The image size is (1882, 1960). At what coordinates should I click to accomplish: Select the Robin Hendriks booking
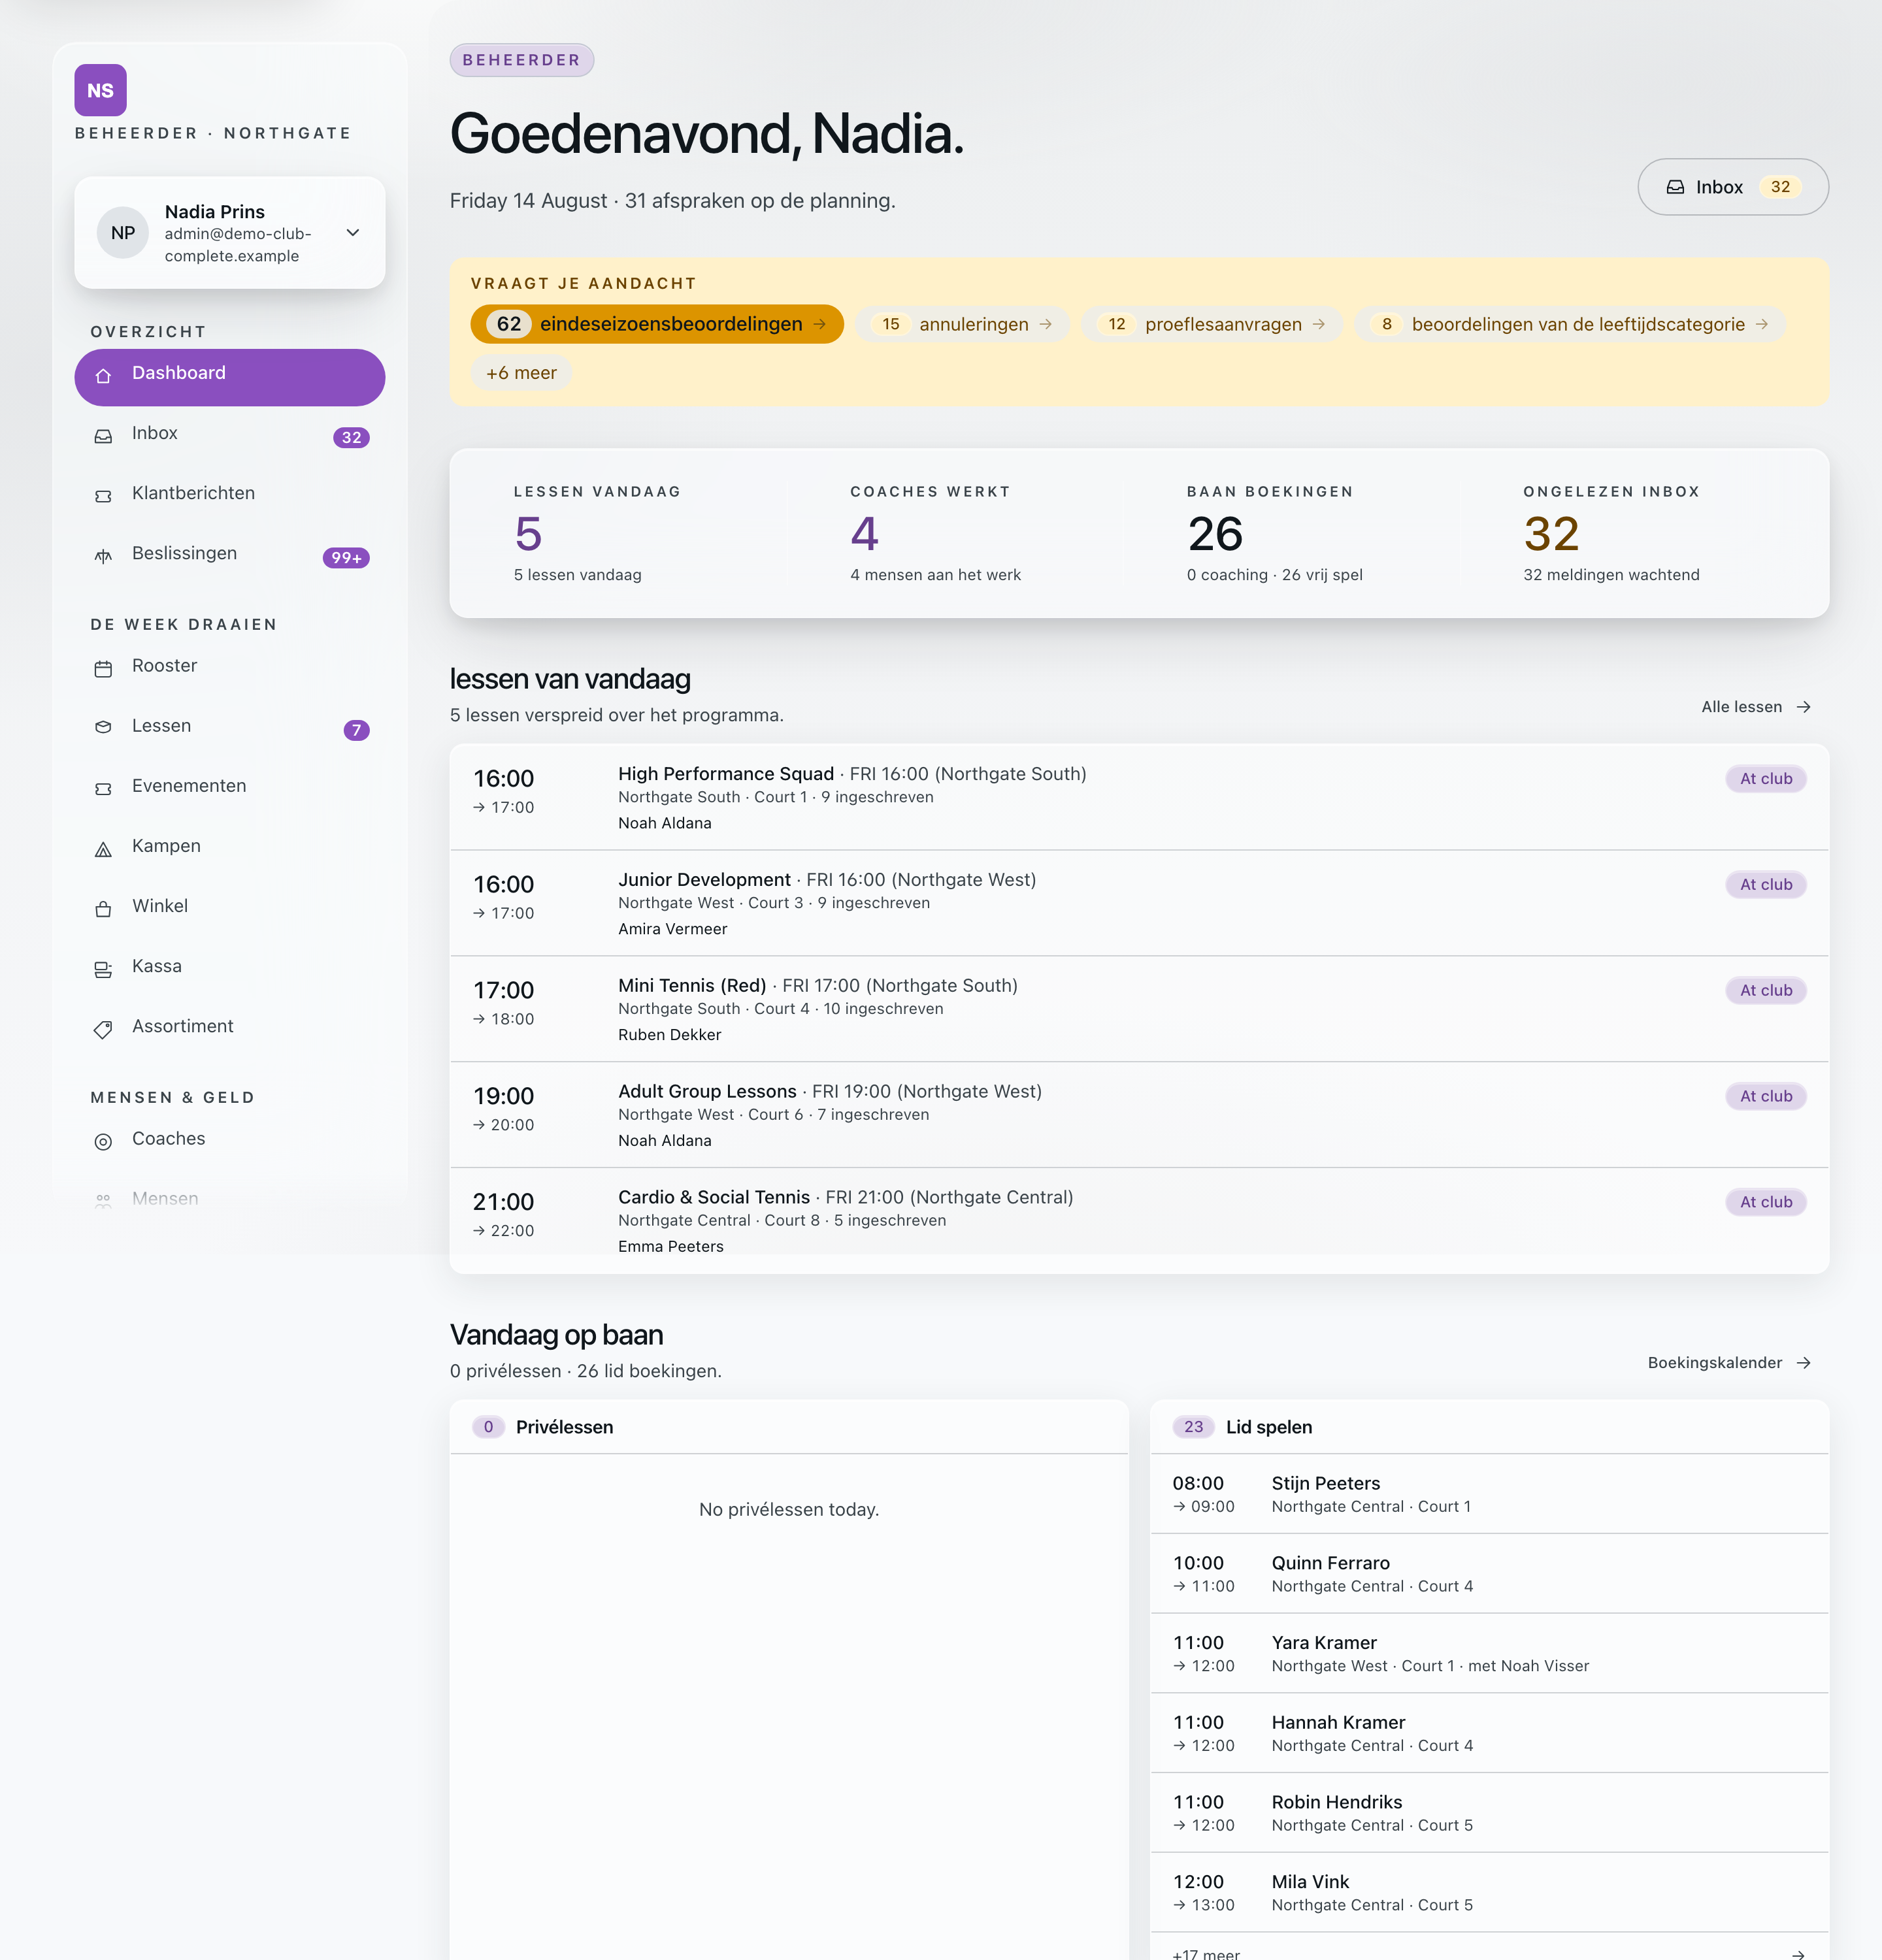point(1489,1813)
